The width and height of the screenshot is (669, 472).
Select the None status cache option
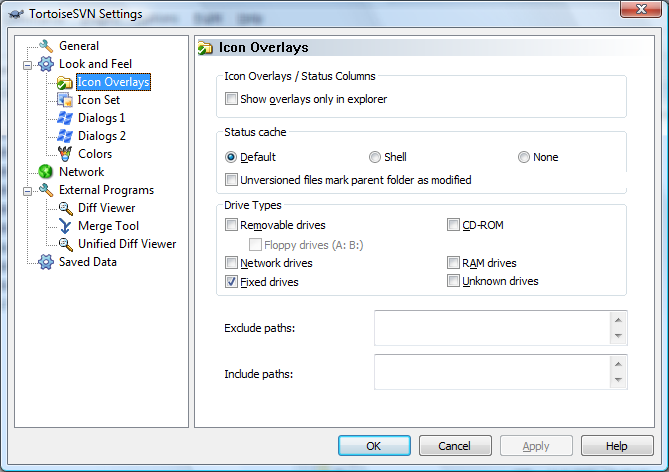pyautogui.click(x=524, y=157)
